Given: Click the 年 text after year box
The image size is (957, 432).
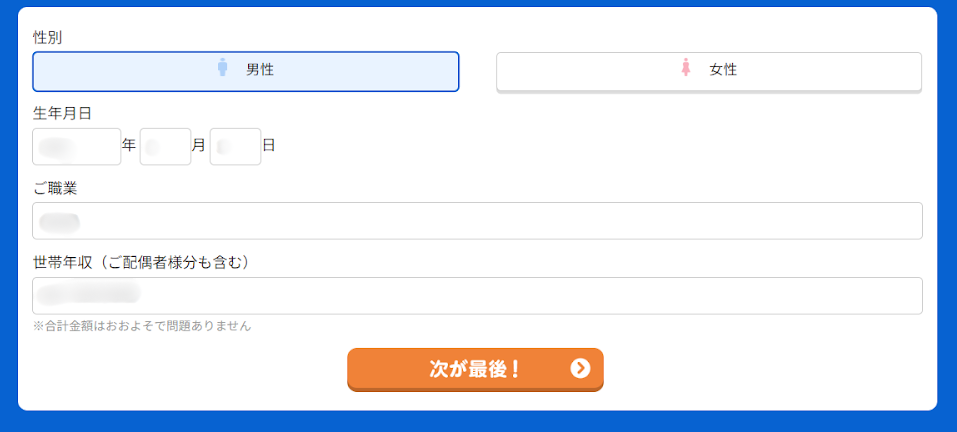Looking at the screenshot, I should coord(129,146).
